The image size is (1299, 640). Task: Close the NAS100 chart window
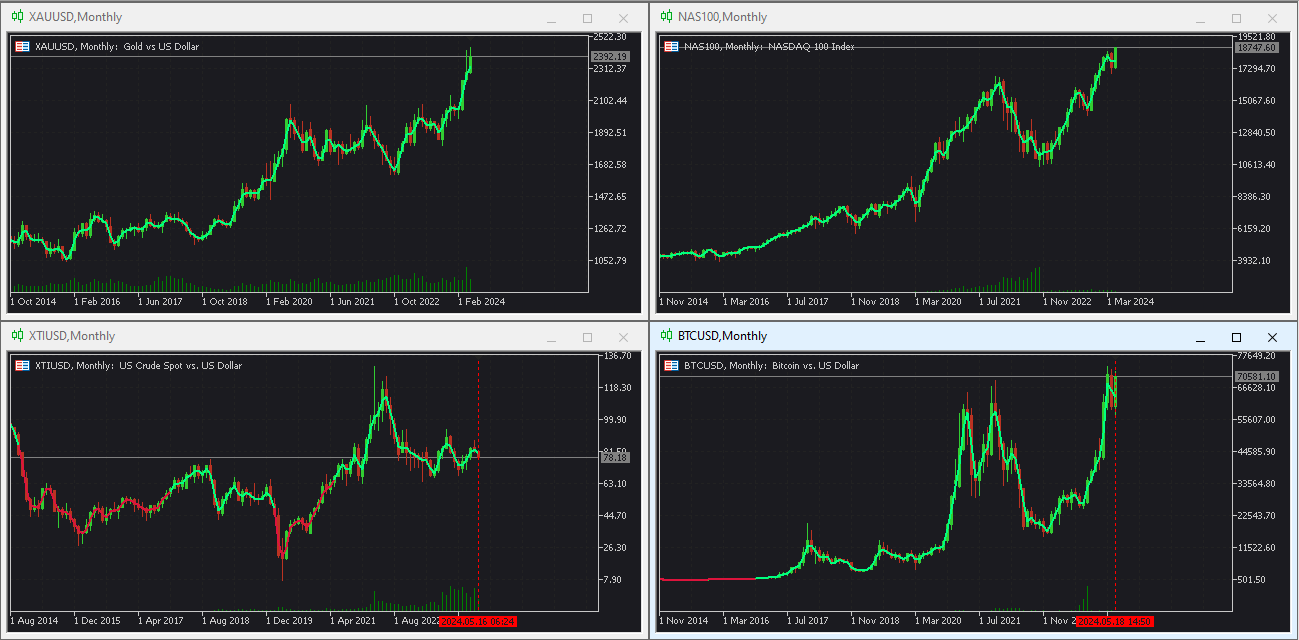click(1272, 18)
